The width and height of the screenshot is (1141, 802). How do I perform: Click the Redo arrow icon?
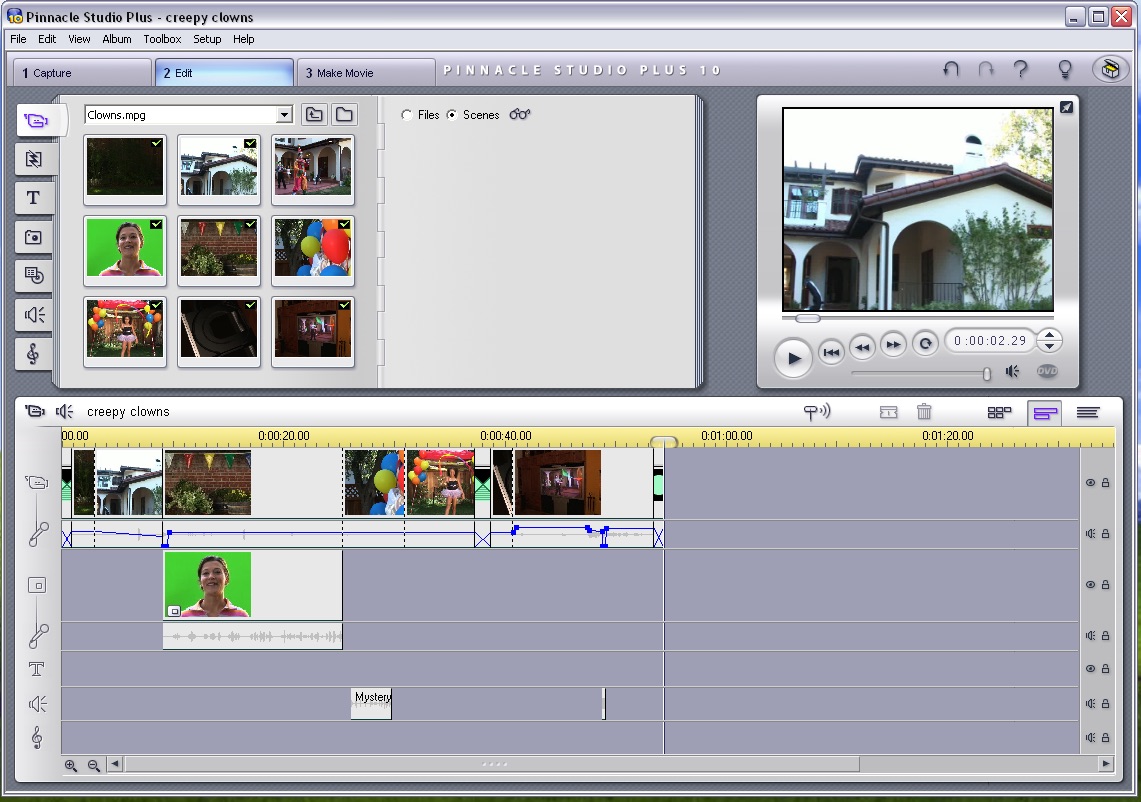986,70
